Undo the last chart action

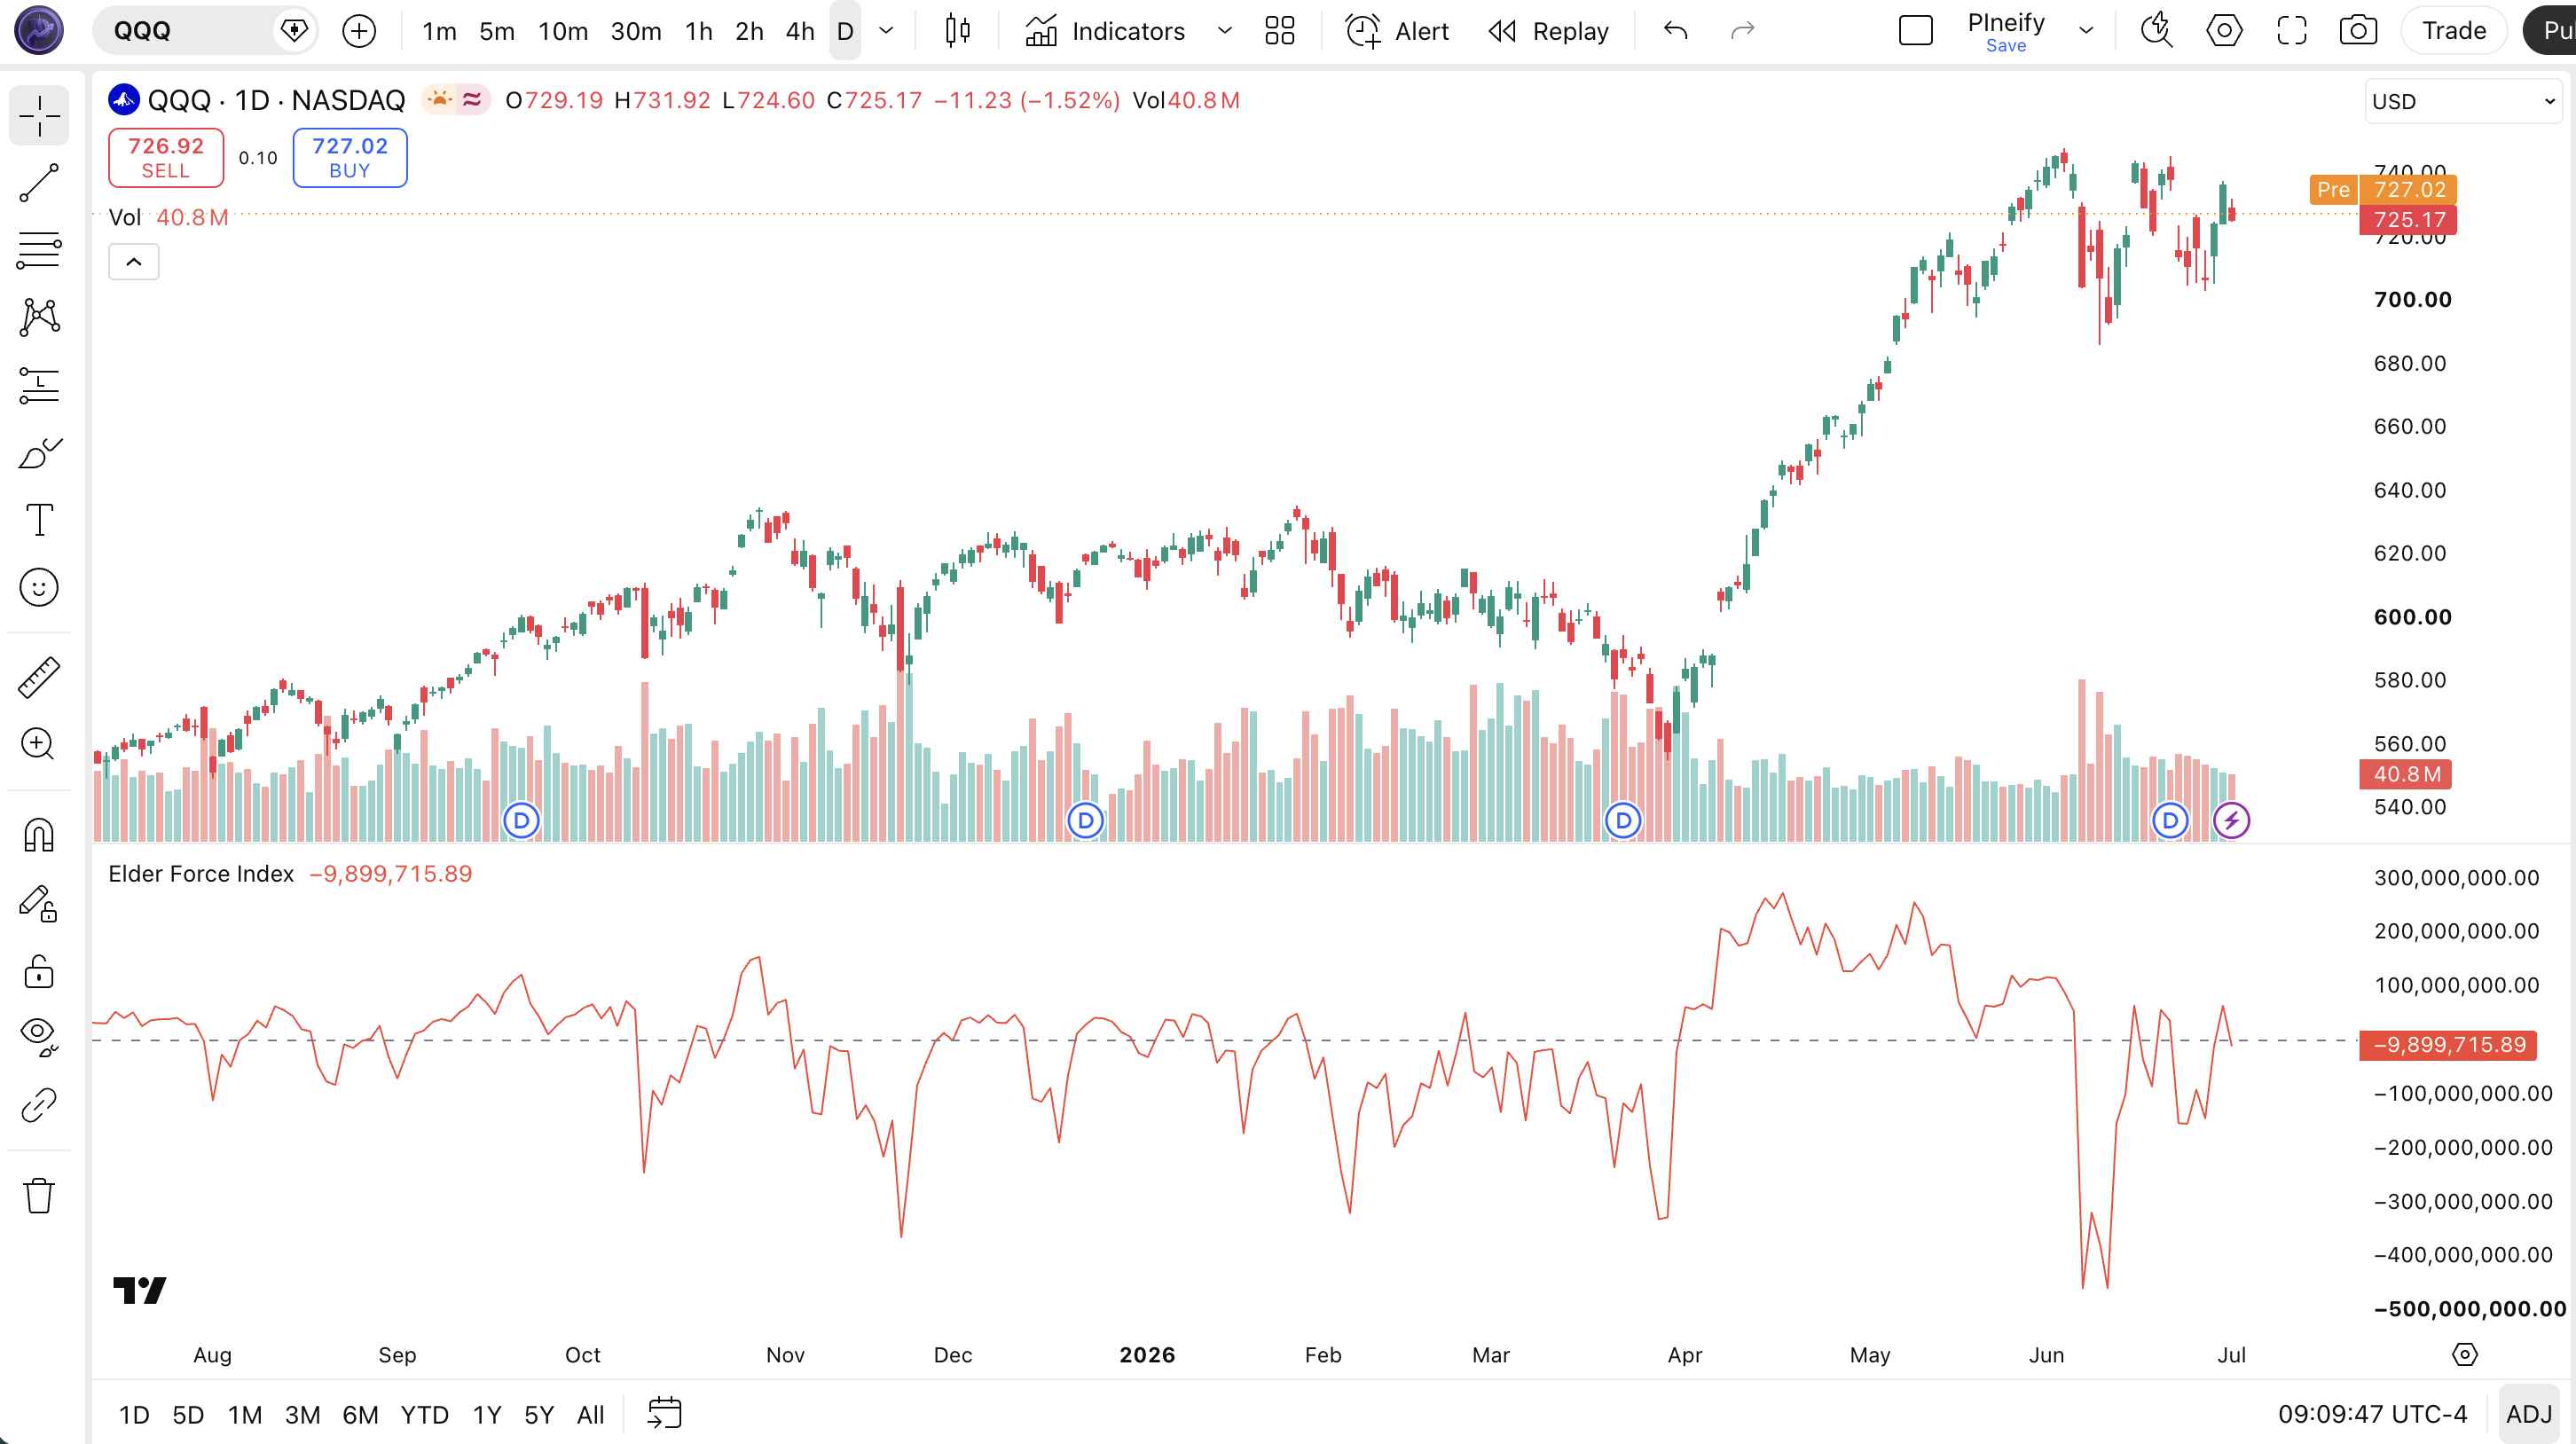1675,31
